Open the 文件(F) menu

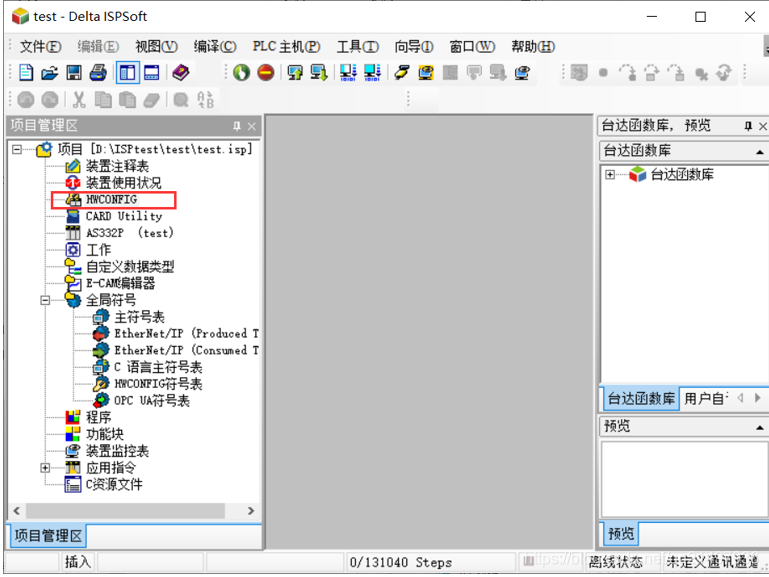click(x=40, y=47)
